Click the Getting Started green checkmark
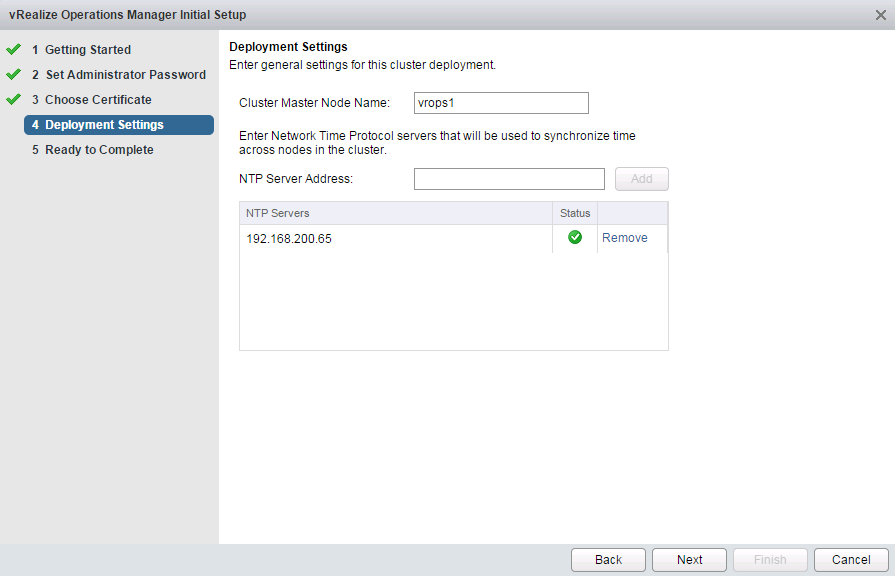The width and height of the screenshot is (895, 576). point(14,50)
